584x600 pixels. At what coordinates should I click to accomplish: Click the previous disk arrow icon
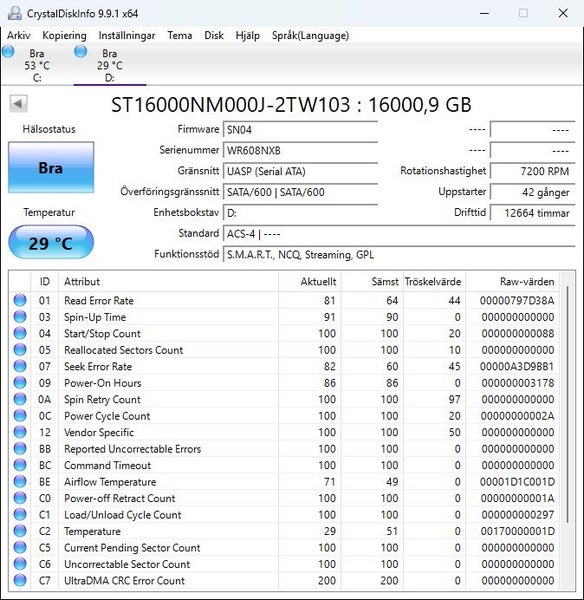coord(18,104)
